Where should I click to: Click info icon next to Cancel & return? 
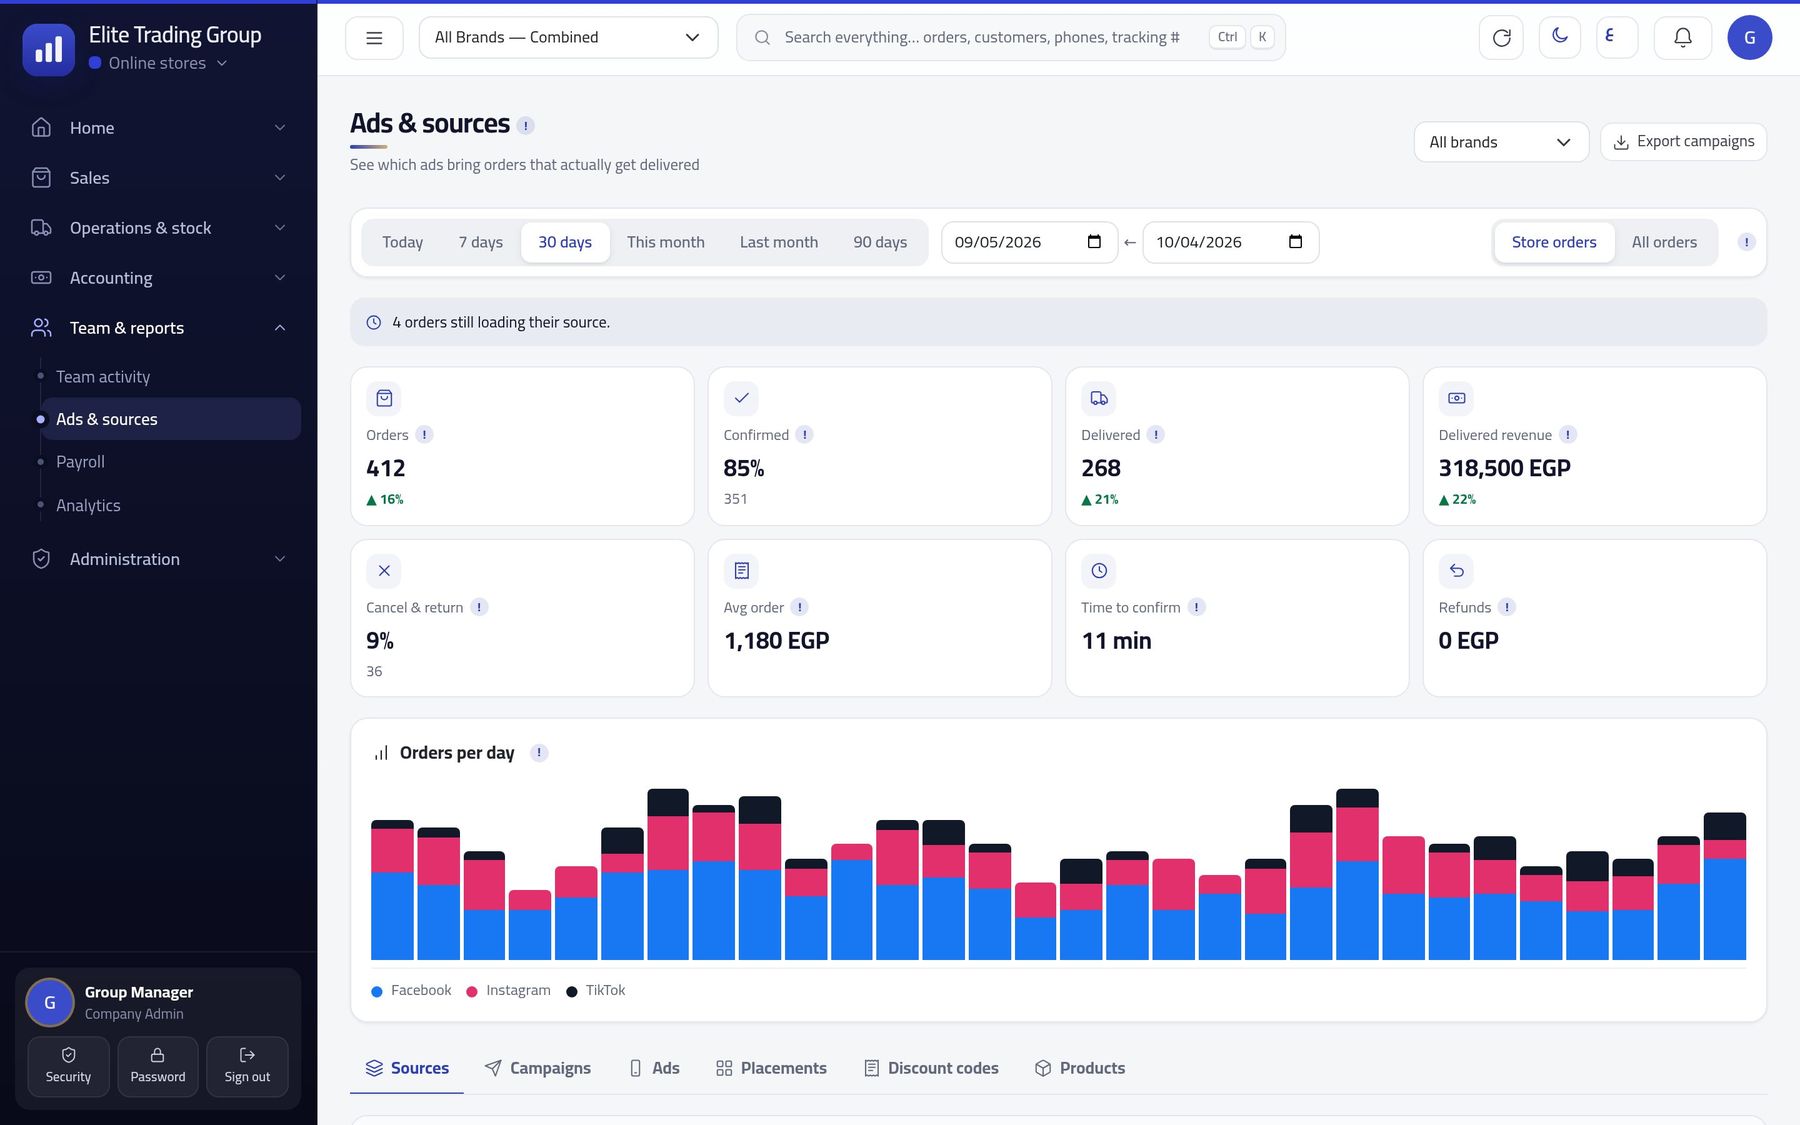pyautogui.click(x=479, y=607)
